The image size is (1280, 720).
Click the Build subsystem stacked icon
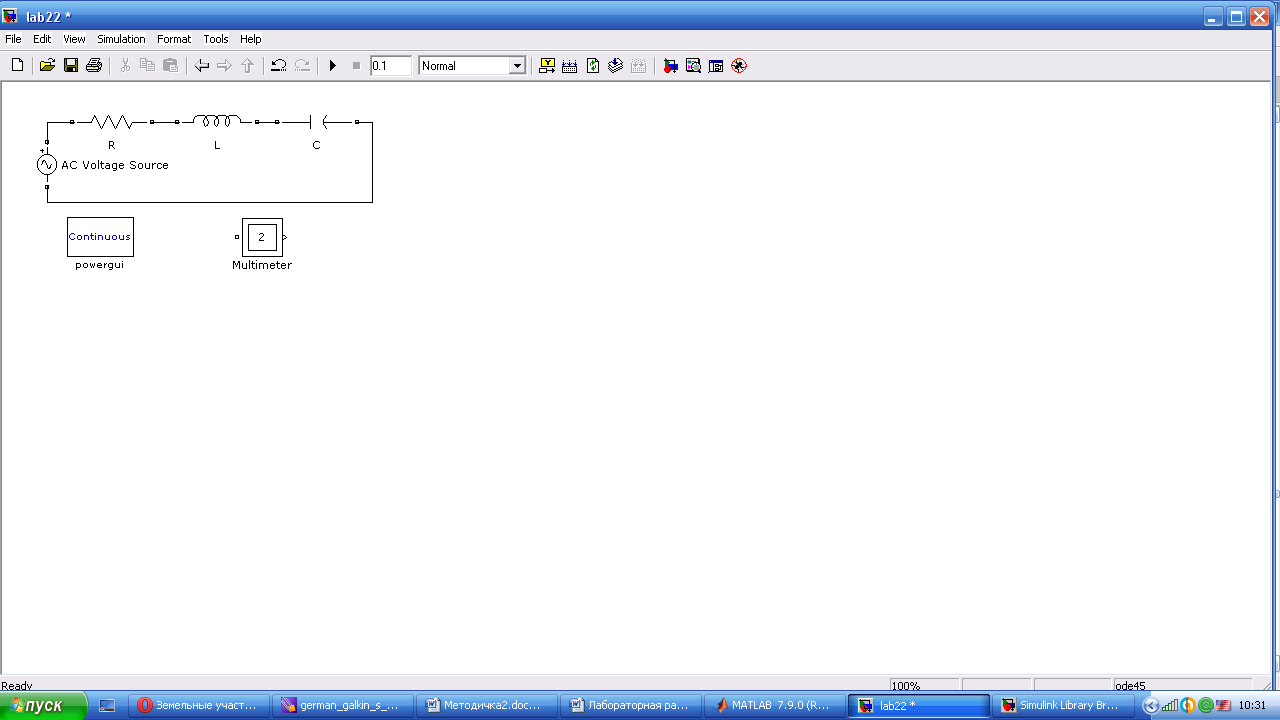(616, 66)
